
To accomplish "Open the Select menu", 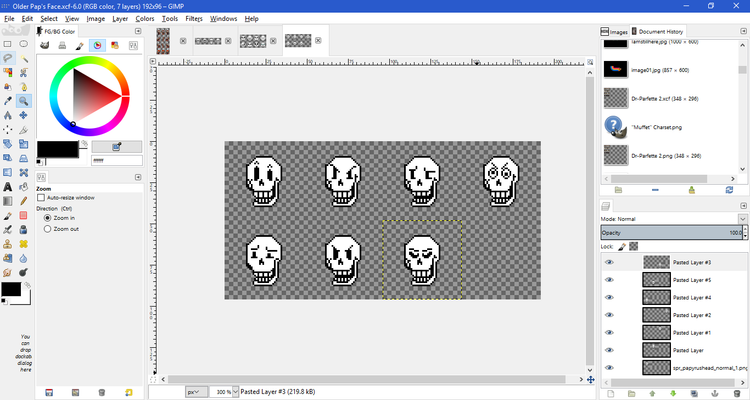I will pyautogui.click(x=49, y=19).
